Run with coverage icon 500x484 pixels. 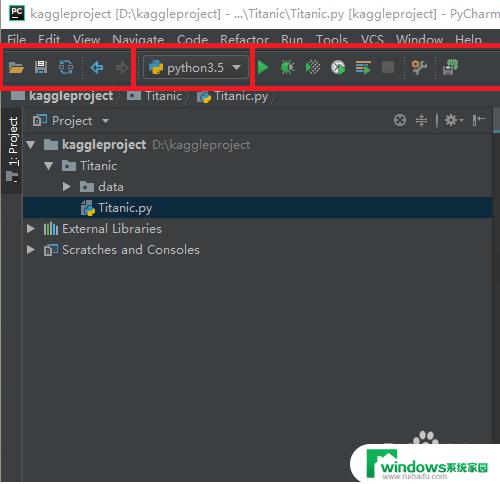tap(313, 67)
